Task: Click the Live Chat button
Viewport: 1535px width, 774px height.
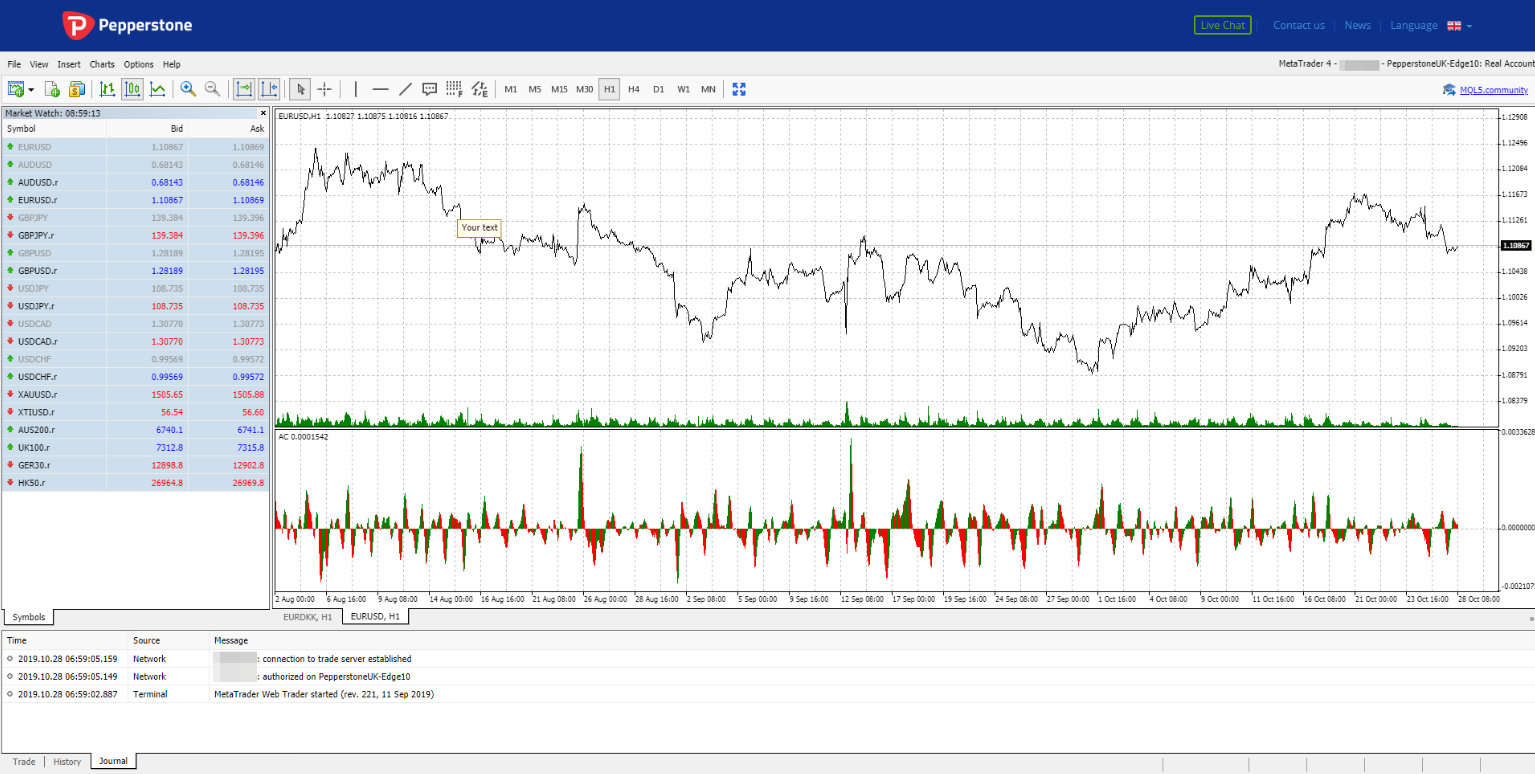Action: tap(1223, 25)
